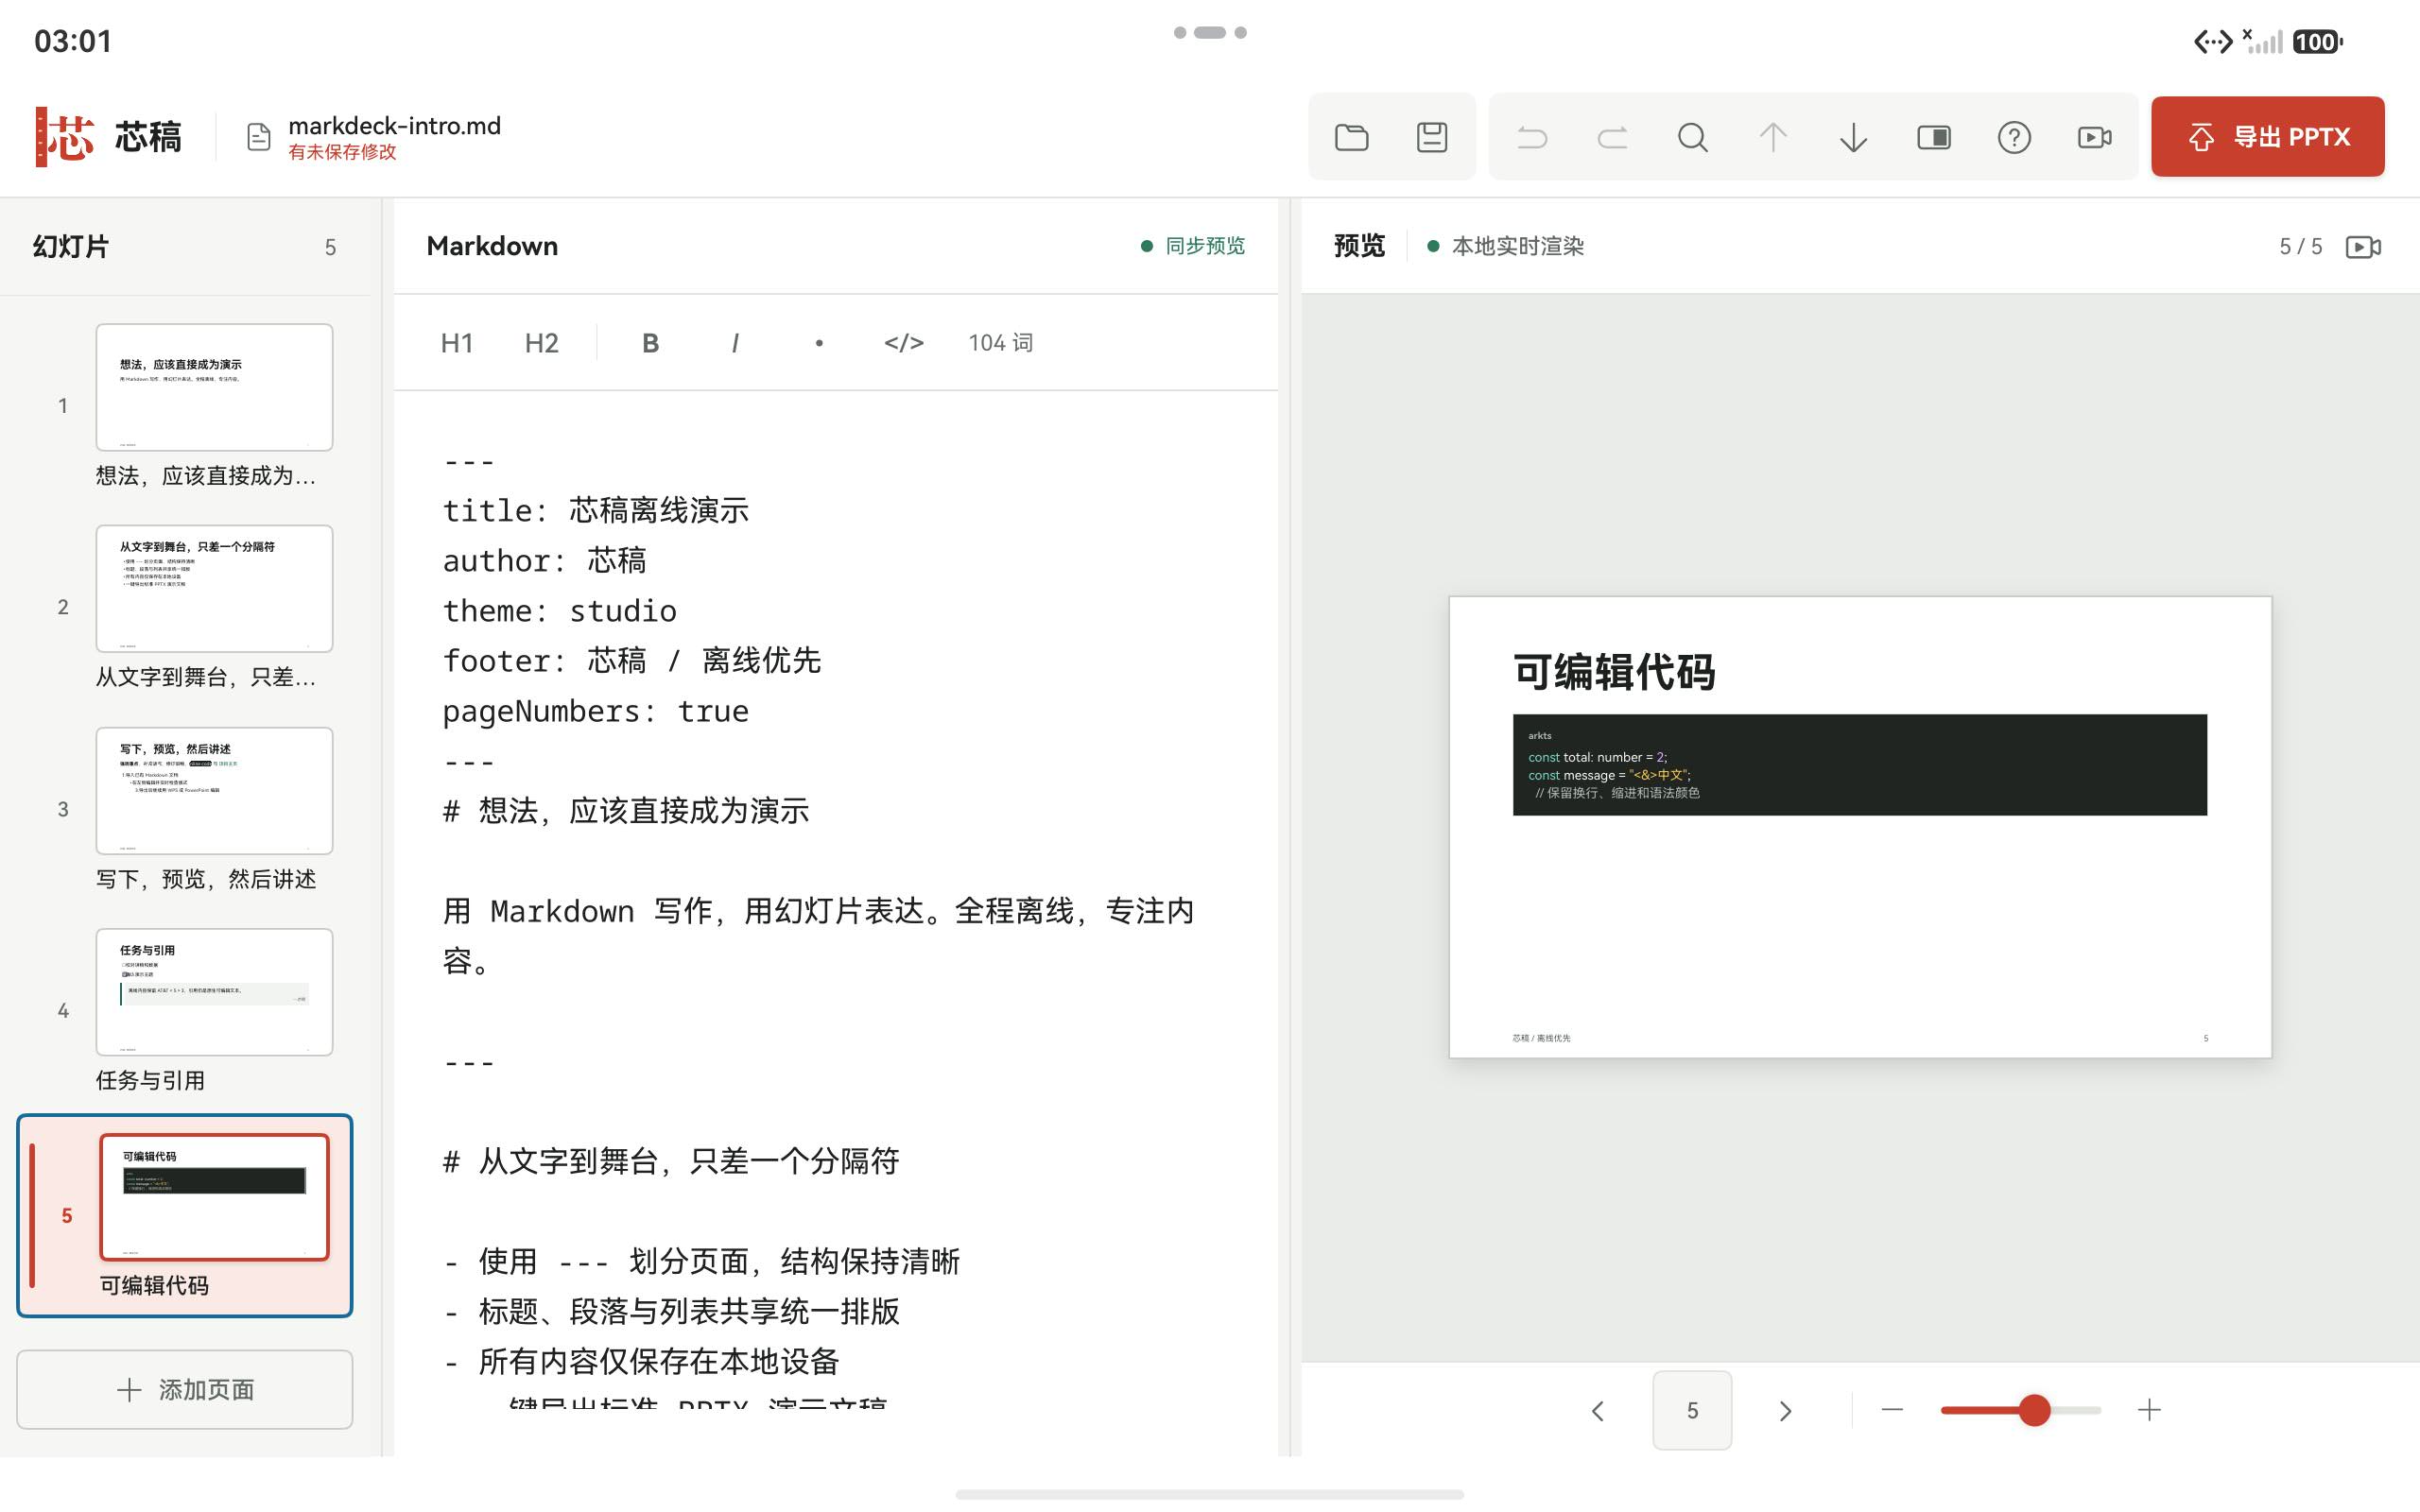Apply italic formatting
2420x1512 pixels.
pos(735,343)
